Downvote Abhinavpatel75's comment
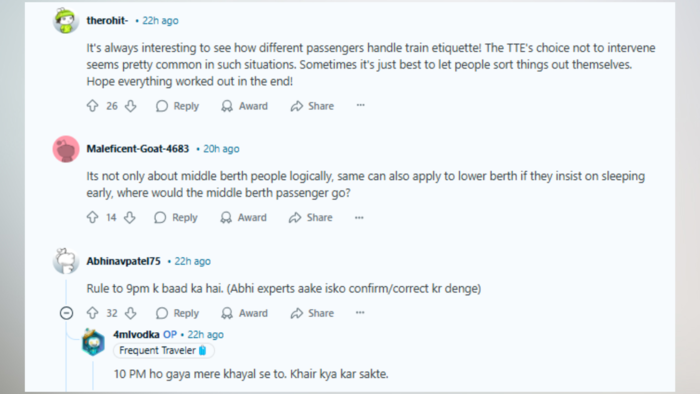This screenshot has height=394, width=700. (130, 313)
